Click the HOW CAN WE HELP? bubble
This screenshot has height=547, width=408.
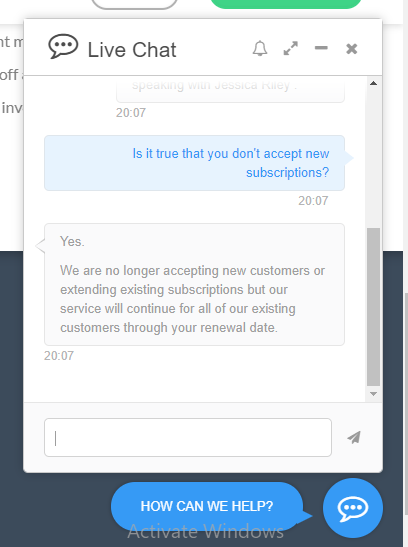[207, 506]
